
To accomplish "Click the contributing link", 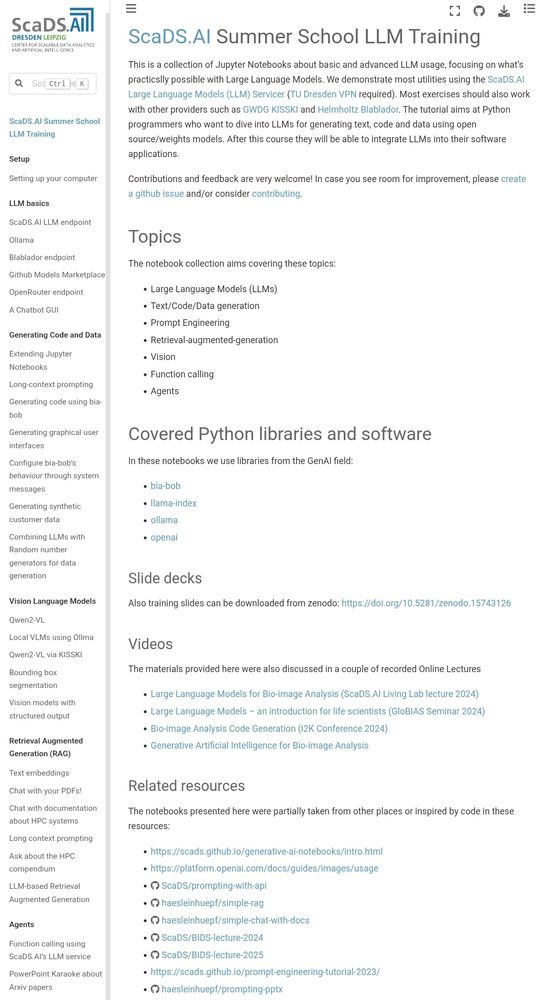I will coord(276,193).
